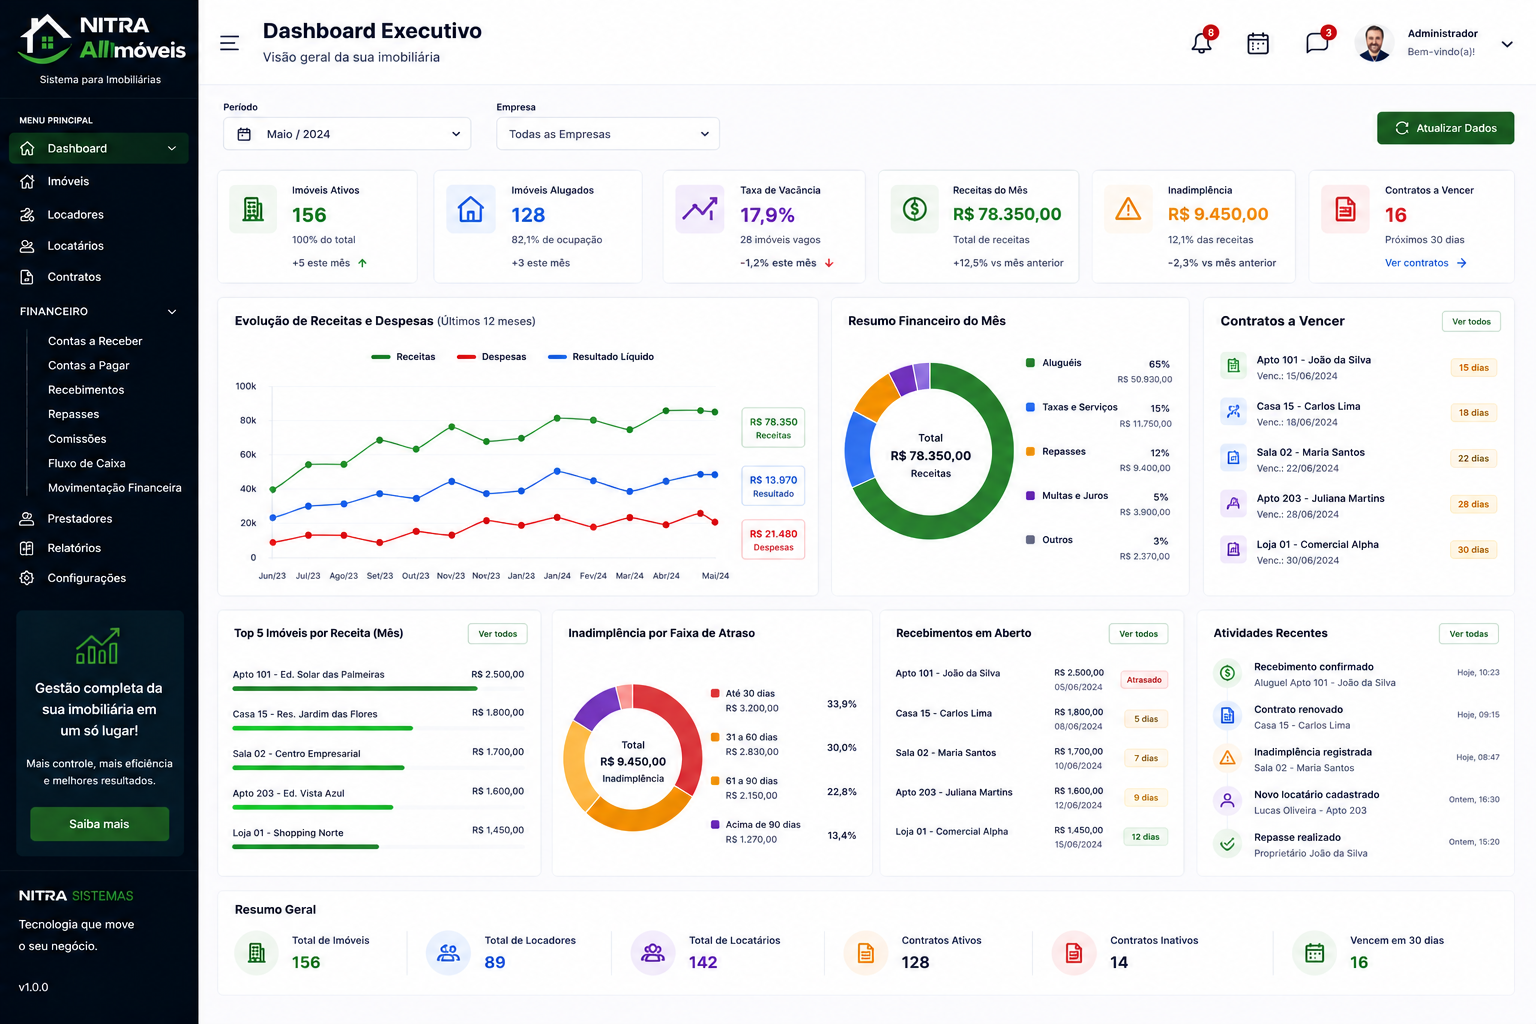Click the Inadimplência warning triangle icon
Screen dimensions: 1536x1024
tap(1128, 209)
